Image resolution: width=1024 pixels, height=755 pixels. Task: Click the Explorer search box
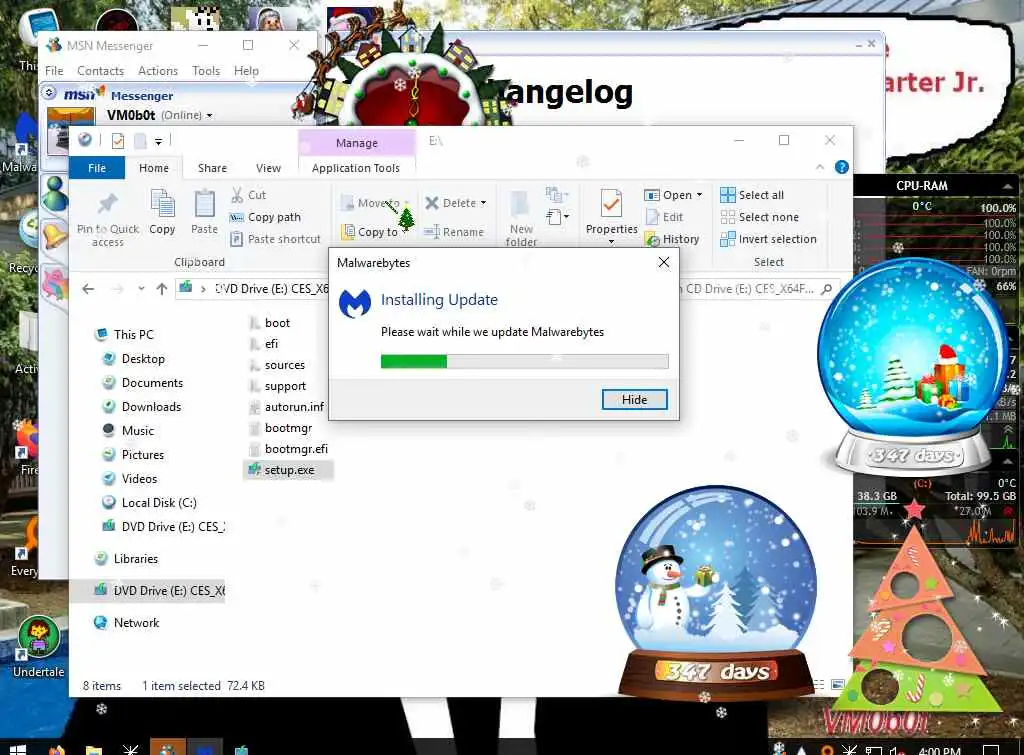tap(758, 289)
